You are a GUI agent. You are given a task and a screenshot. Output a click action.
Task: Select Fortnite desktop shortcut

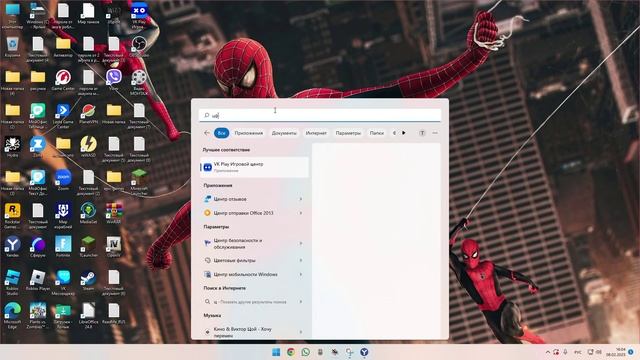63,247
